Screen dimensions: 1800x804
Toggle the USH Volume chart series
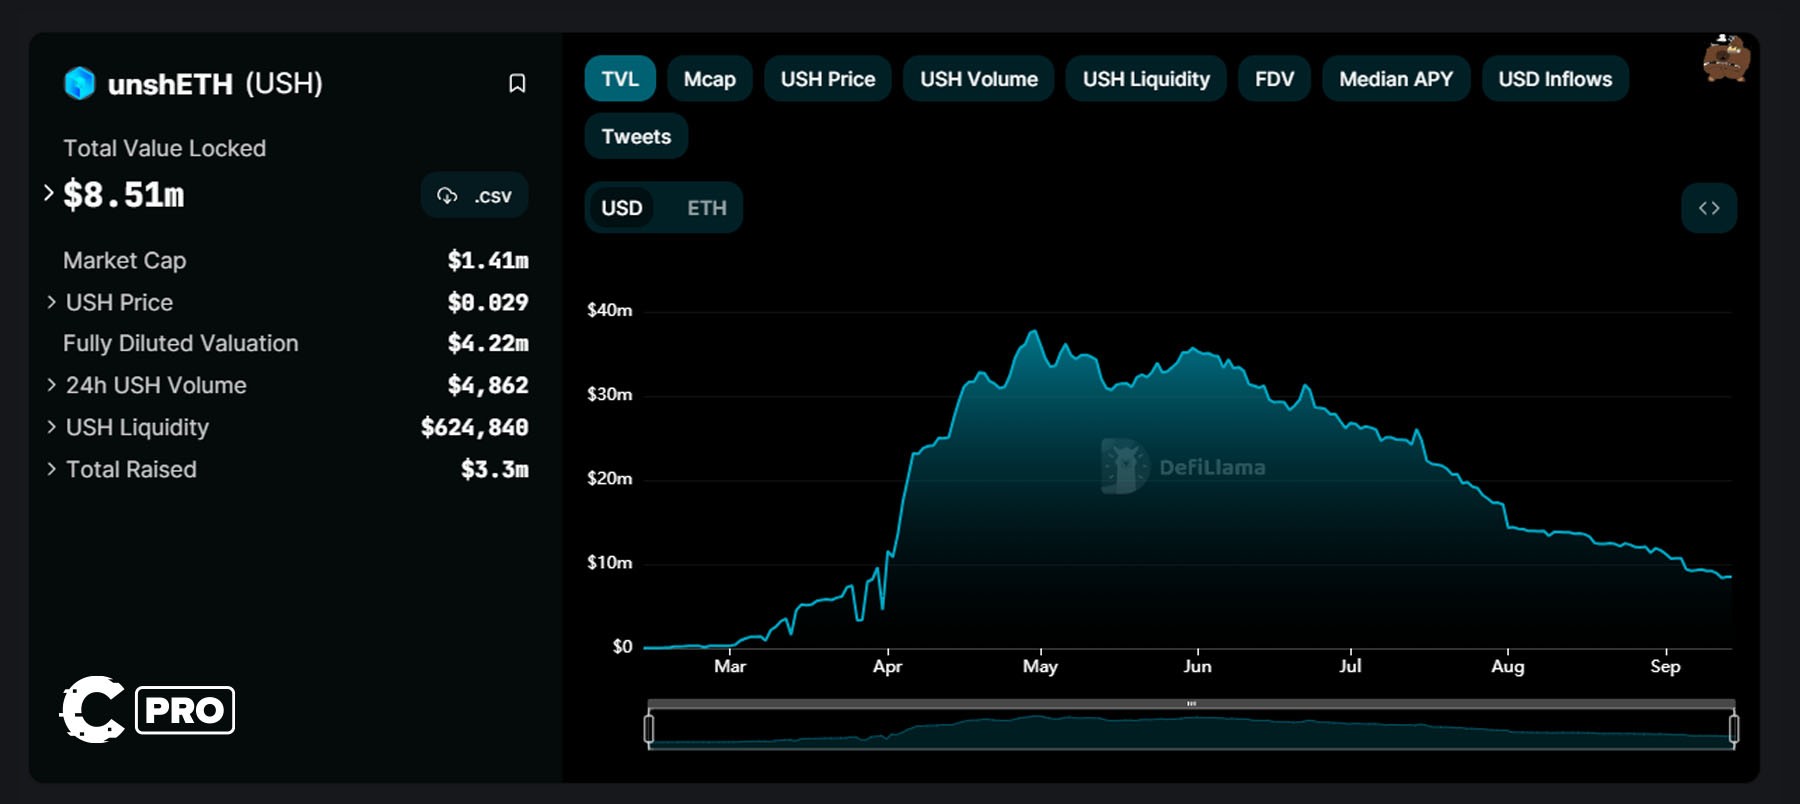(x=979, y=79)
